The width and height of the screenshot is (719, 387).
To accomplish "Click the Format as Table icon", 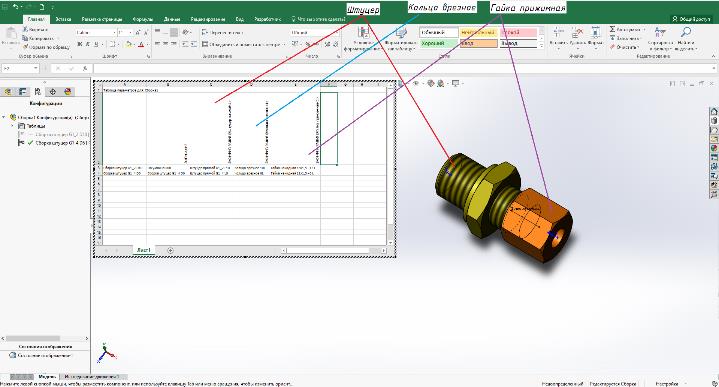I will click(x=401, y=33).
